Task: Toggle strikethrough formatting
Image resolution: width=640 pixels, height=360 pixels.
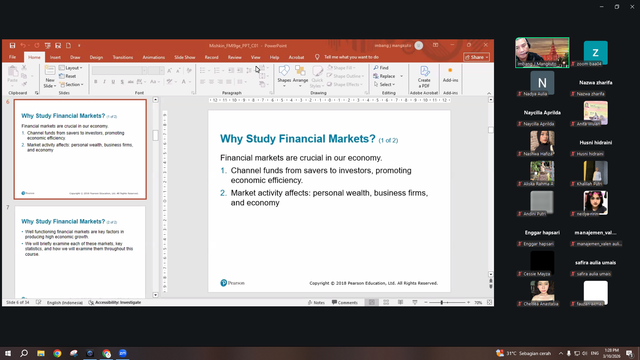Action: click(131, 82)
